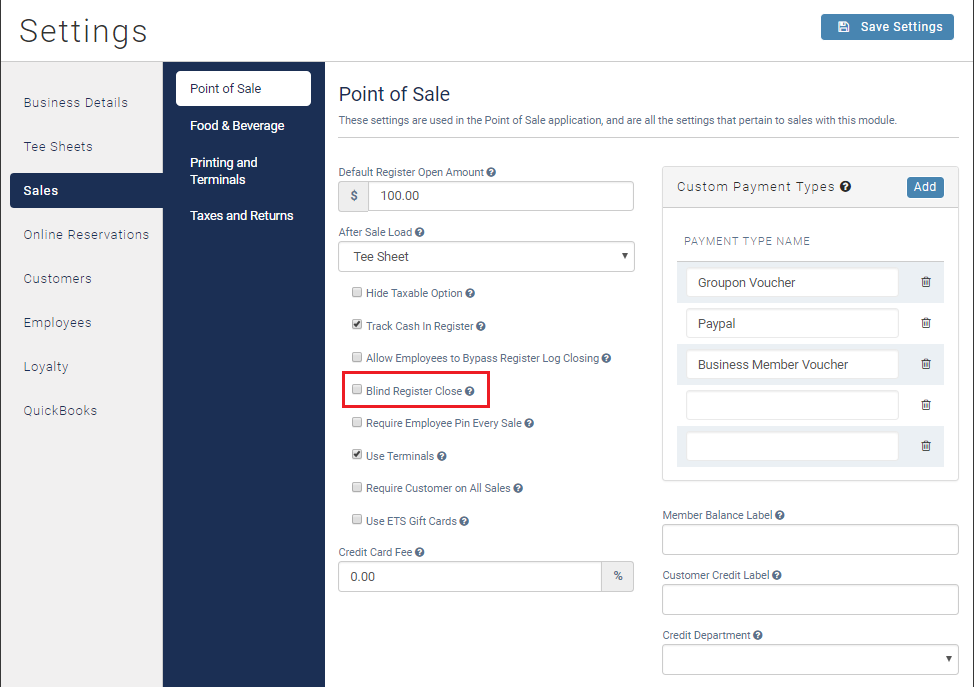Delete the Groupon Voucher payment type

coord(924,282)
